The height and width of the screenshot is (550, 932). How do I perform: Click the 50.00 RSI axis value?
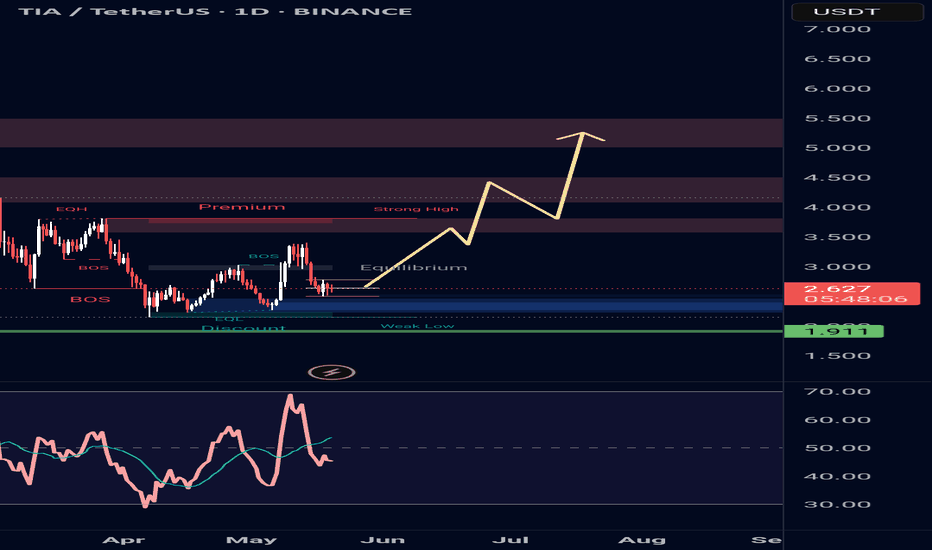837,448
